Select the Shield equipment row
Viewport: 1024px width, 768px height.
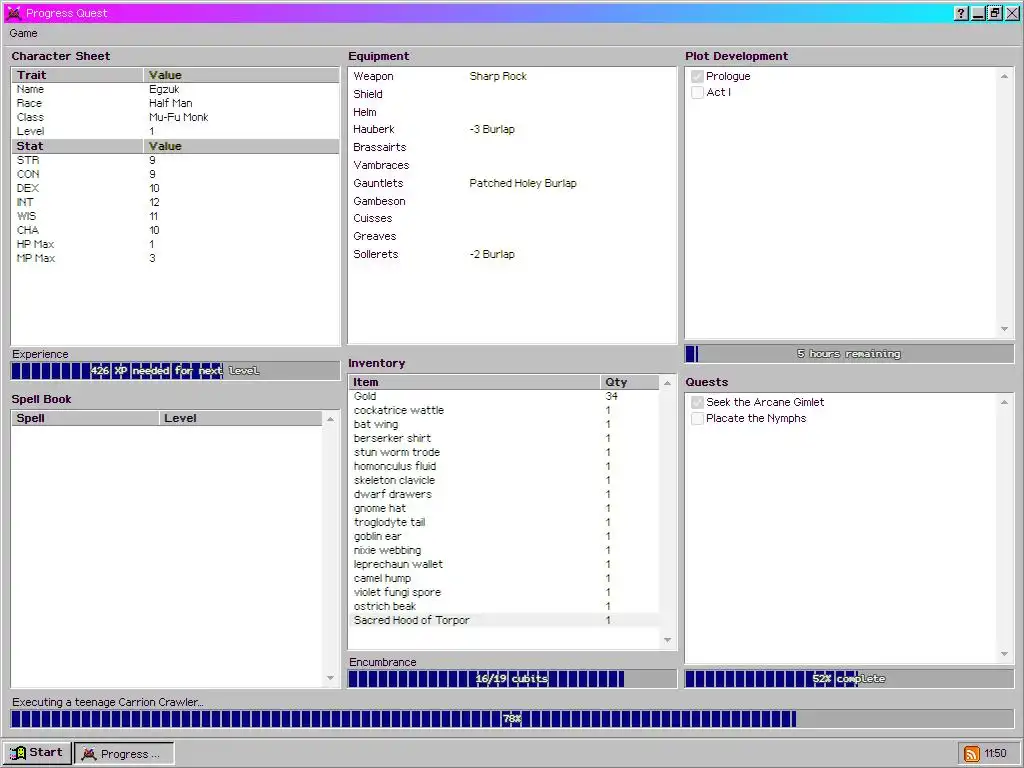(512, 94)
